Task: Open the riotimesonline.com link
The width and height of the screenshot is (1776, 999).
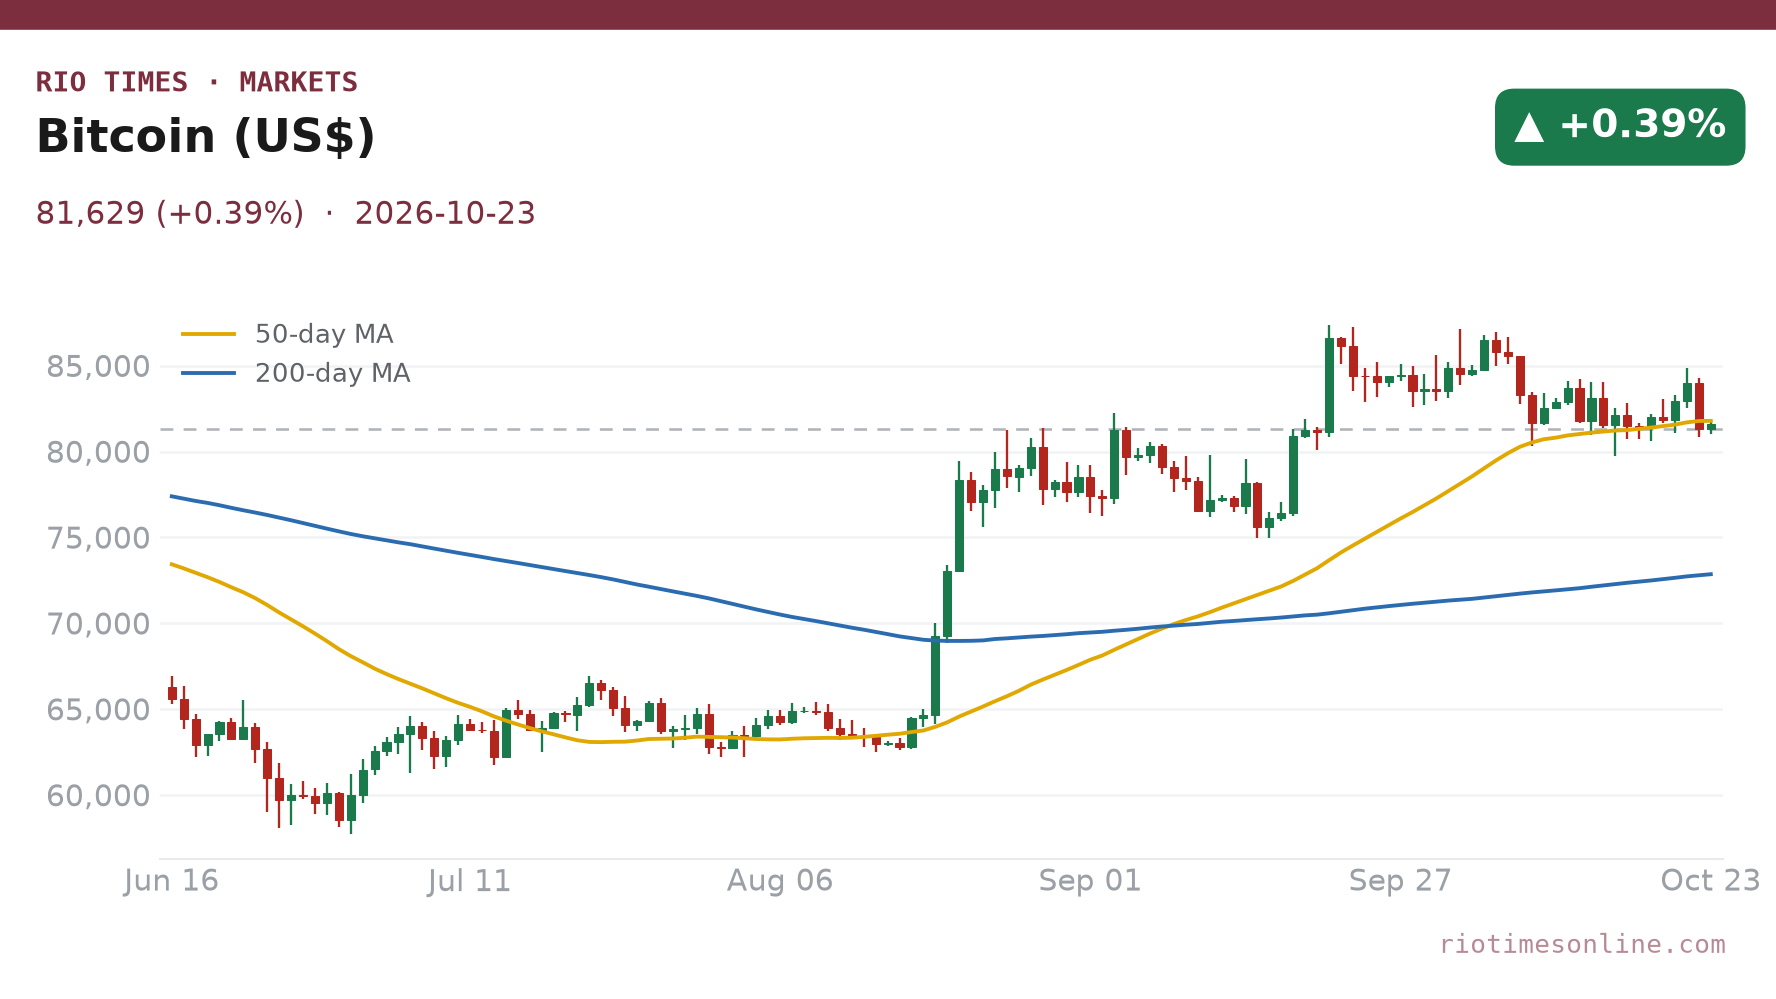Action: pyautogui.click(x=1582, y=944)
